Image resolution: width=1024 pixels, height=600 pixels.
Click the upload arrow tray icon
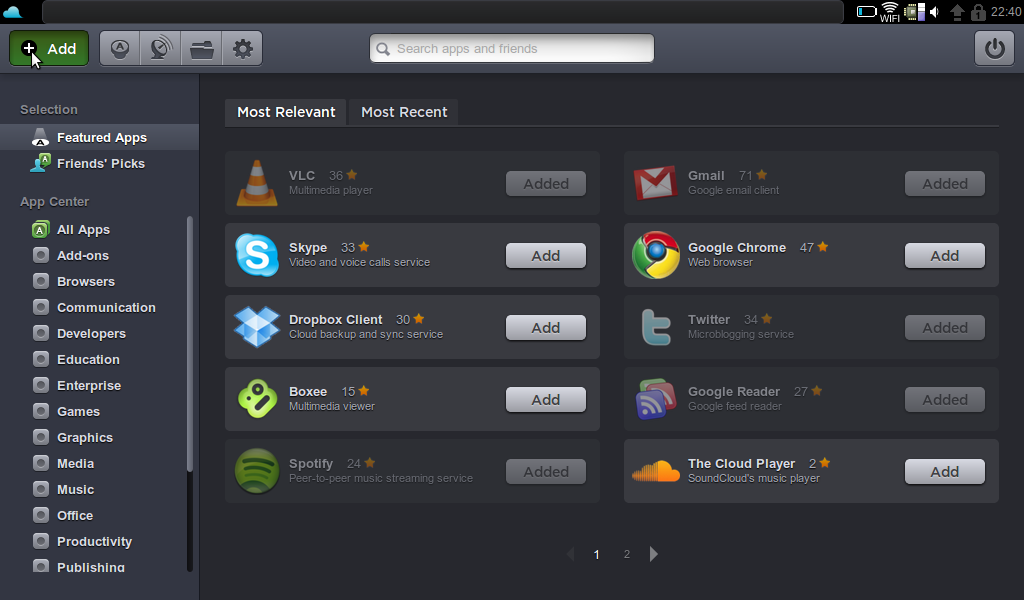pyautogui.click(x=957, y=12)
